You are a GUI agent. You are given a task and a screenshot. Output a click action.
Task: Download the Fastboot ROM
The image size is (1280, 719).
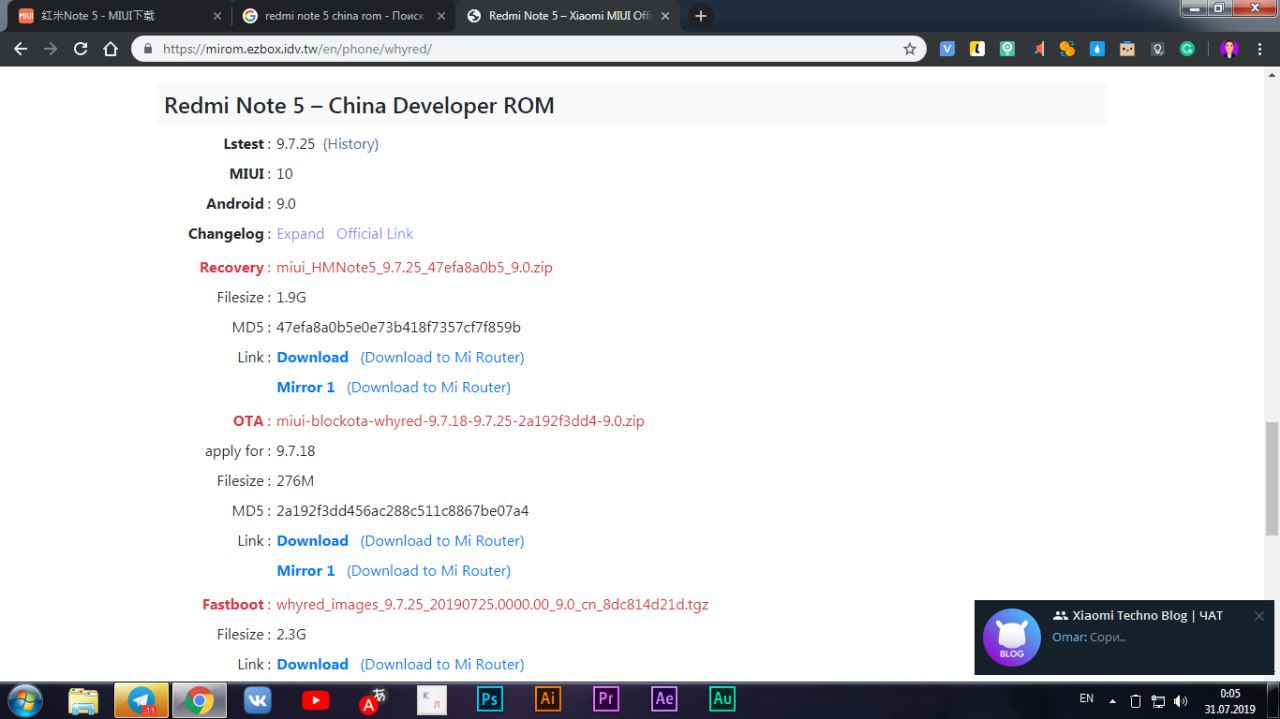312,664
